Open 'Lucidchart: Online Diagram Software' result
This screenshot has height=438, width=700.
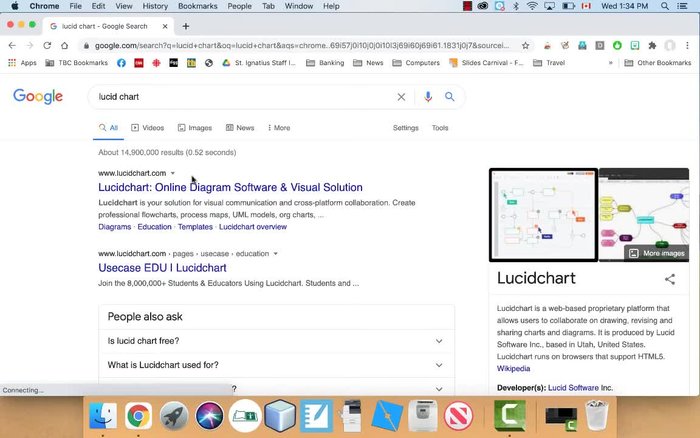click(x=230, y=188)
